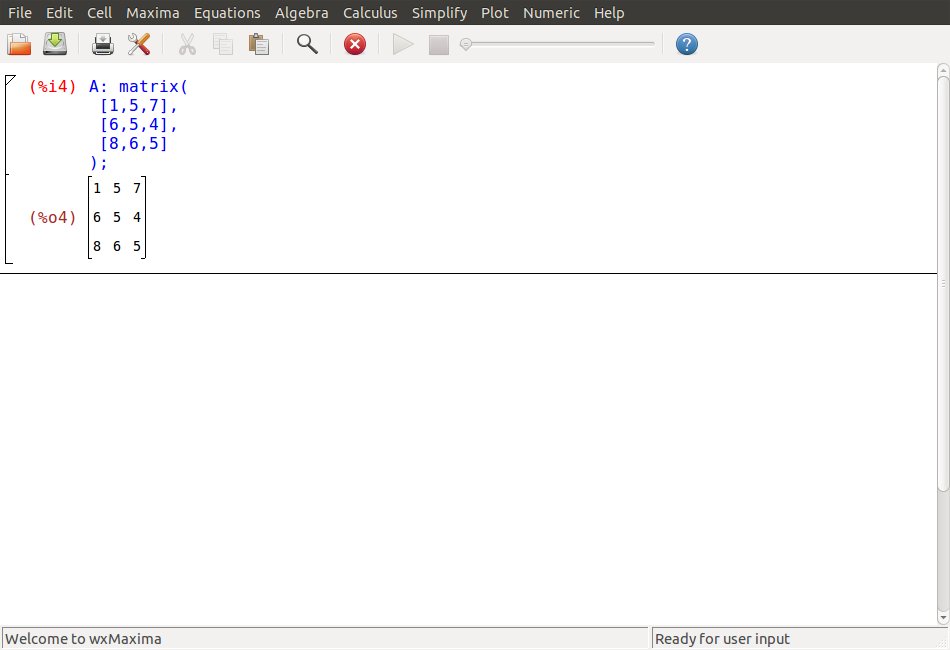
Task: Click the (%i4) input label
Action: tap(53, 87)
